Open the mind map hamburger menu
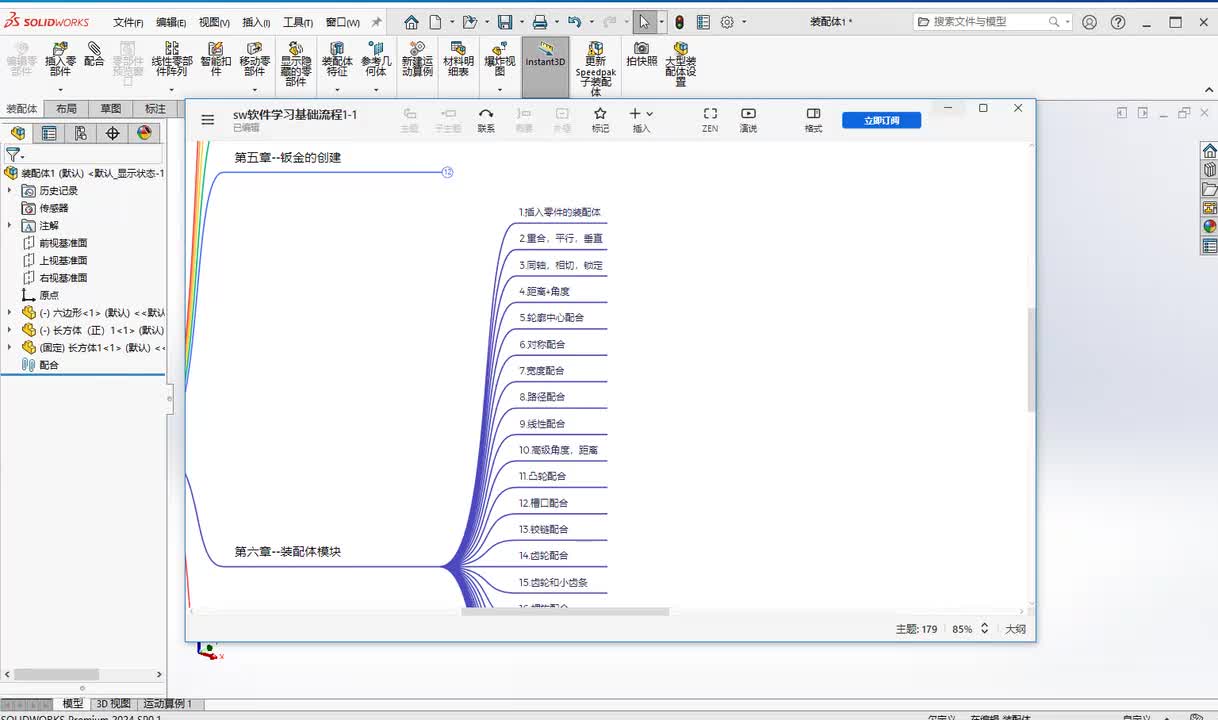The width and height of the screenshot is (1218, 720). pyautogui.click(x=208, y=120)
